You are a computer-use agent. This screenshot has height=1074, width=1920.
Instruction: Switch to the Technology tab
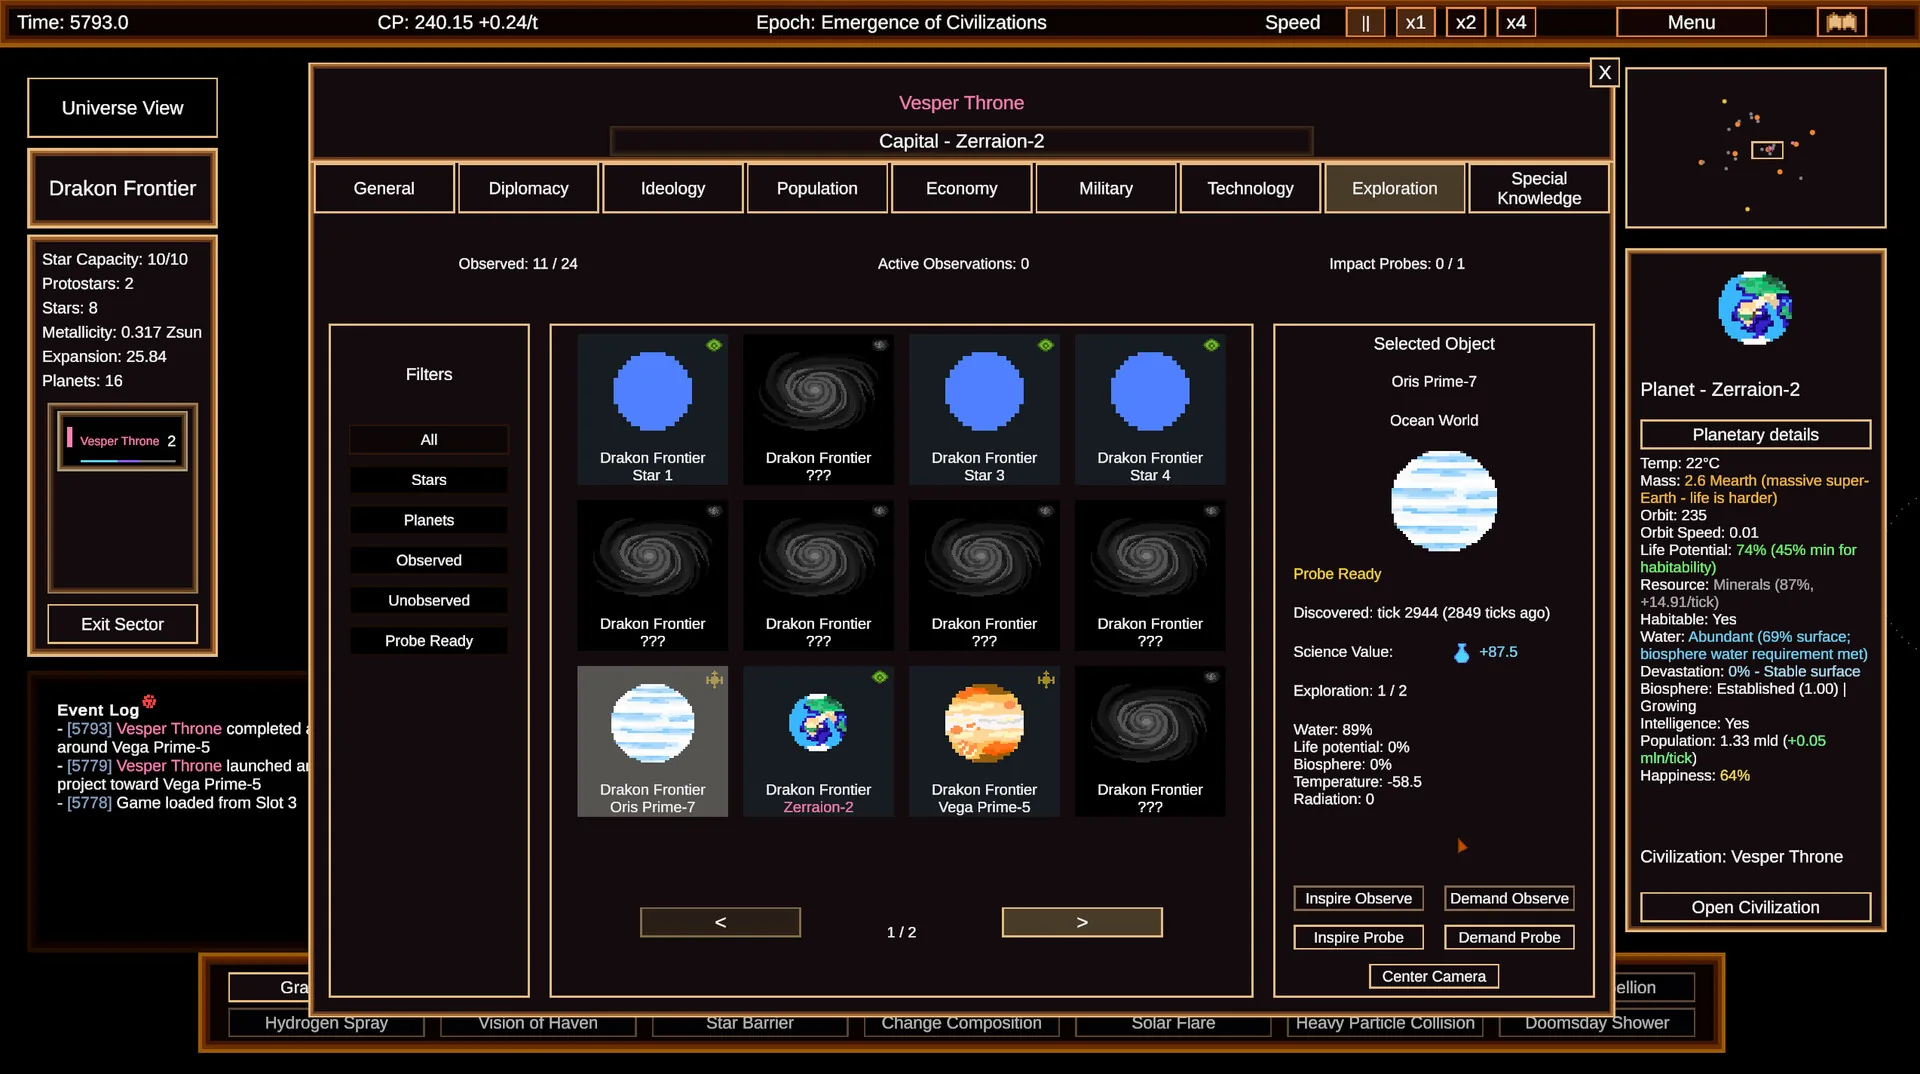1250,188
